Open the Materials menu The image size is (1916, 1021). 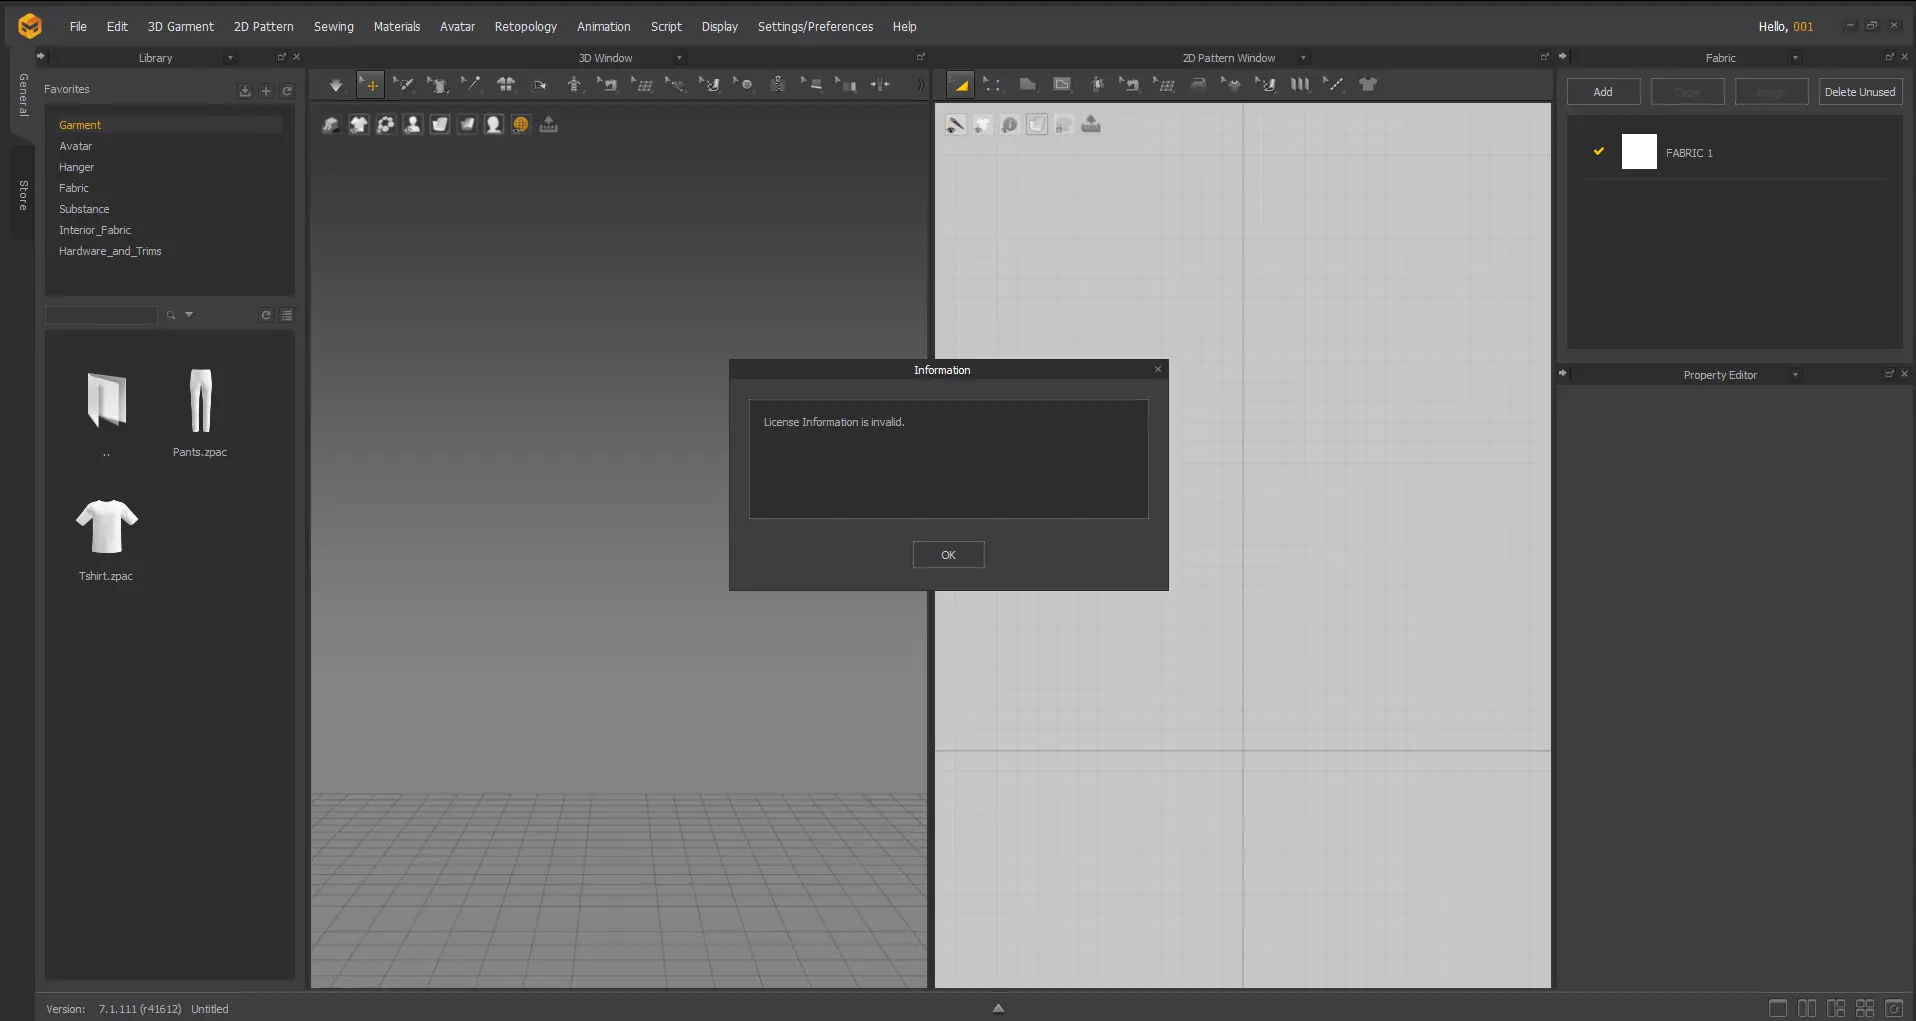tap(396, 27)
